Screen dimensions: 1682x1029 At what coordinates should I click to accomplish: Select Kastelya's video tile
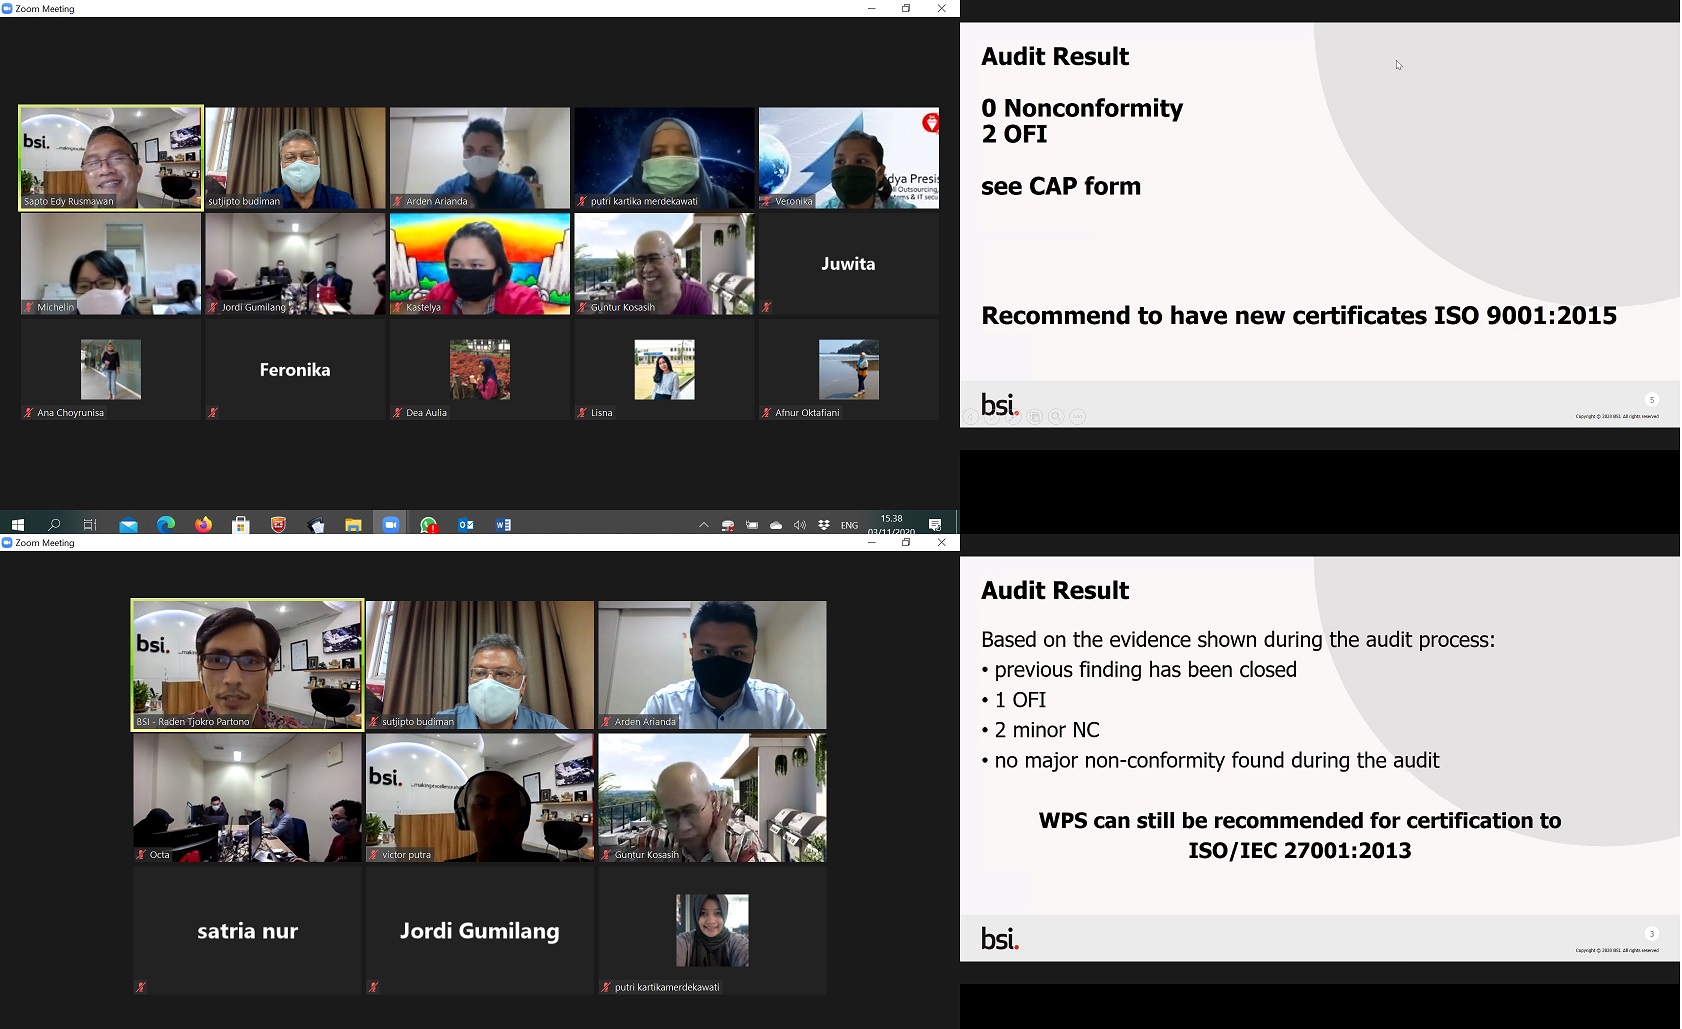pos(480,264)
